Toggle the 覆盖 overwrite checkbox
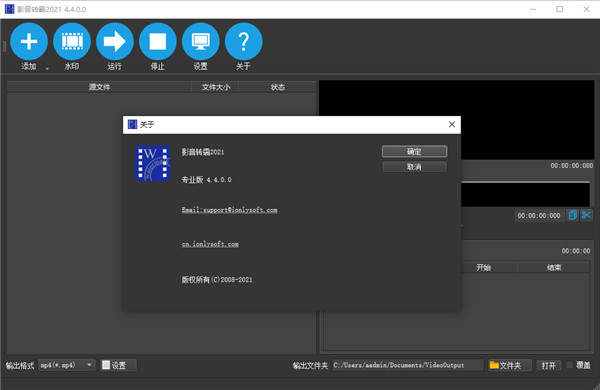600x390 pixels. pos(569,365)
